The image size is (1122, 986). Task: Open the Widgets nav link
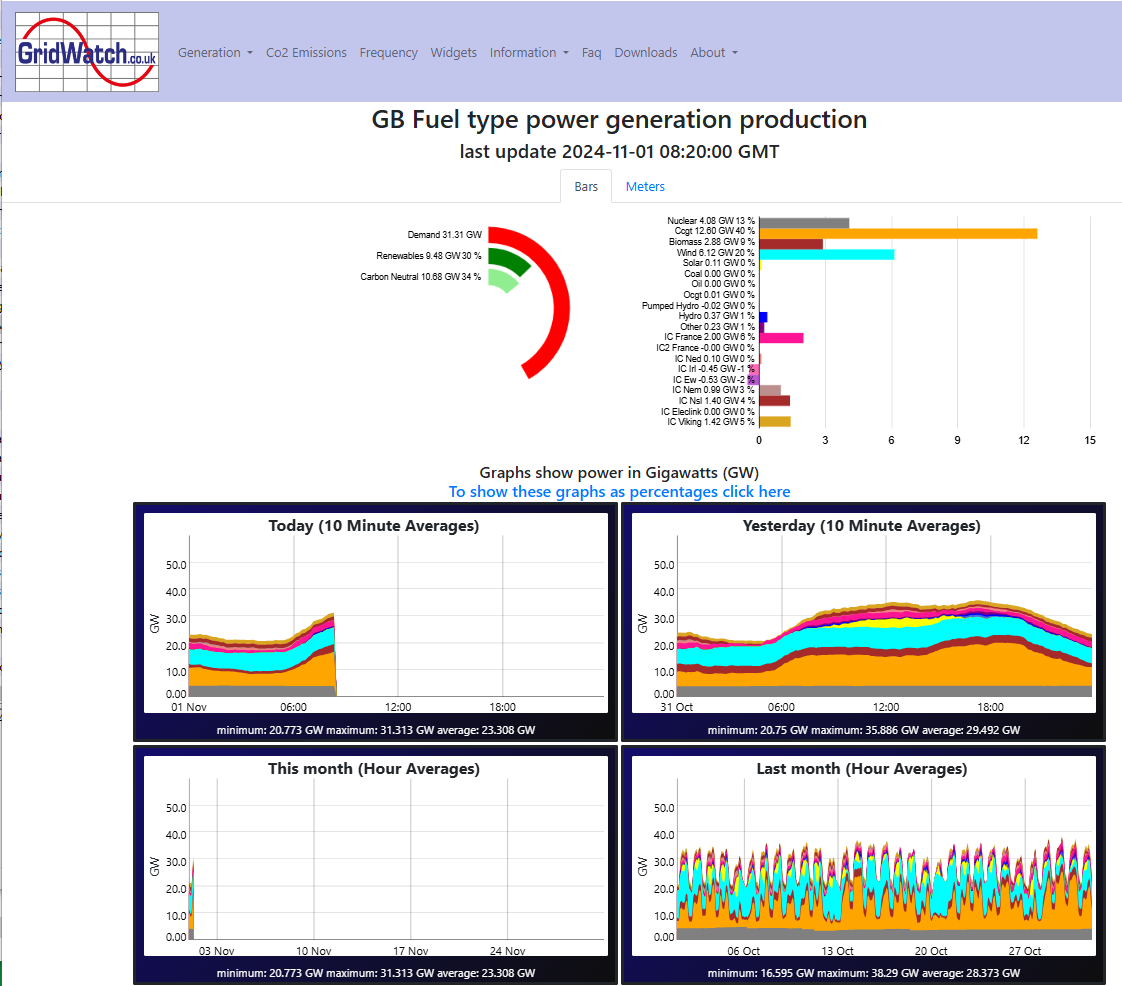[454, 52]
